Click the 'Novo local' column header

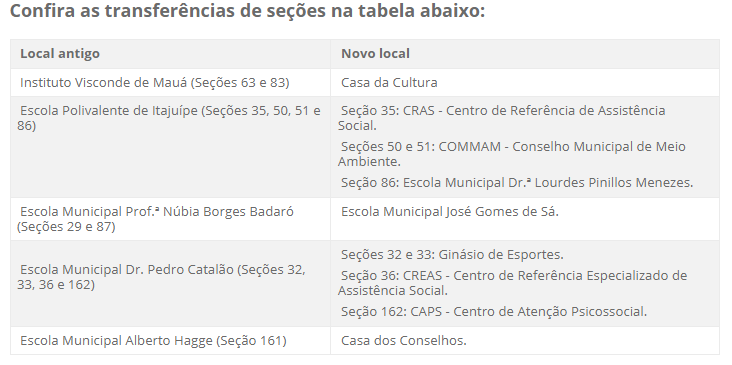pyautogui.click(x=525, y=54)
